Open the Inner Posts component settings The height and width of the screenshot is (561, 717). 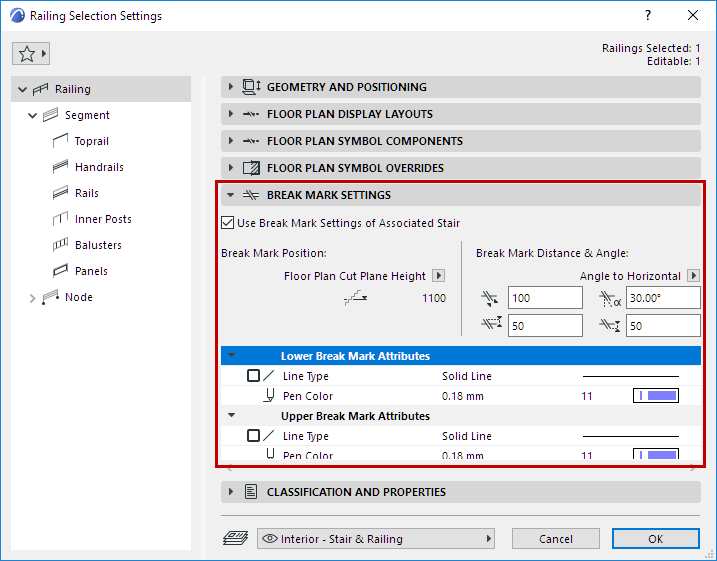click(x=102, y=219)
